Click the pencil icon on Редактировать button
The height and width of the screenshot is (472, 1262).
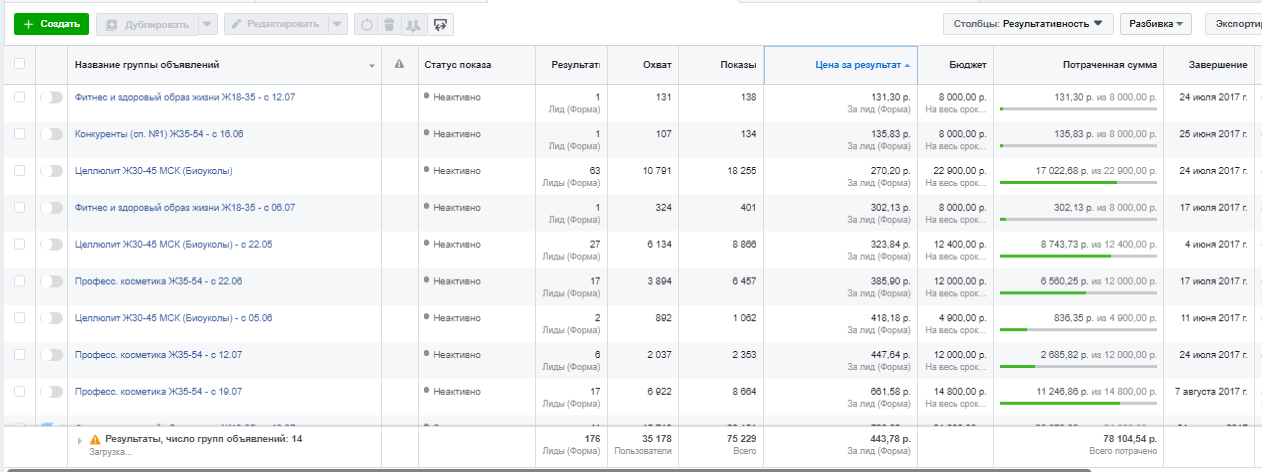coord(237,24)
